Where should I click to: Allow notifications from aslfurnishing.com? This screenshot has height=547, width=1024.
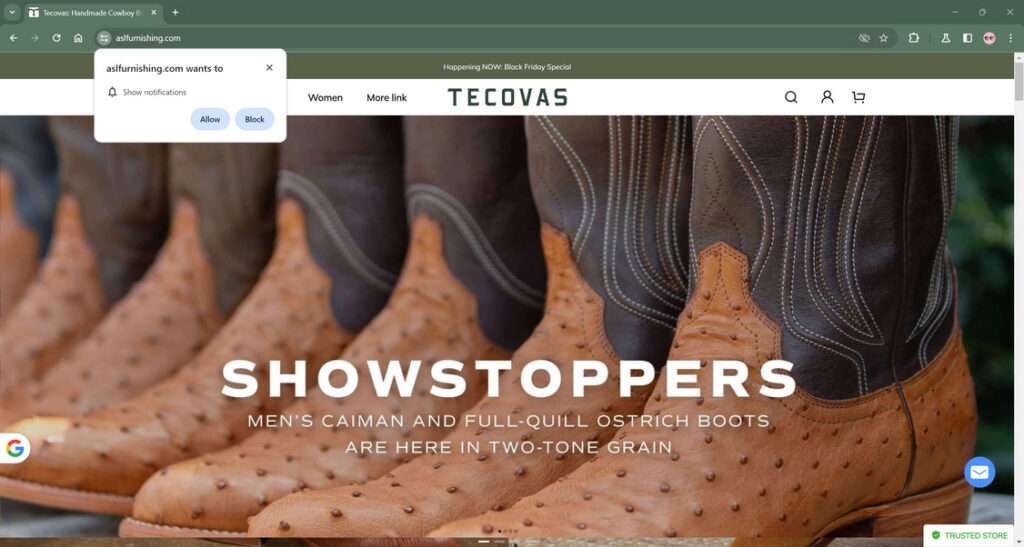(210, 119)
